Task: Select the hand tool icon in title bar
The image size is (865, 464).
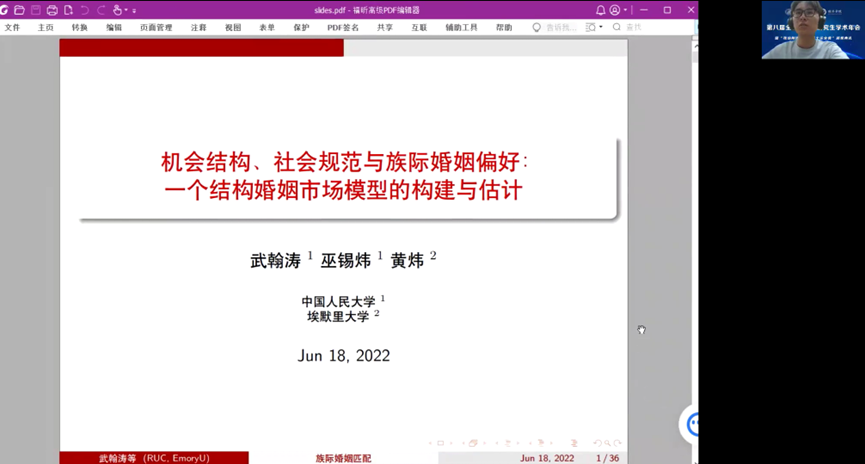Action: [x=117, y=10]
